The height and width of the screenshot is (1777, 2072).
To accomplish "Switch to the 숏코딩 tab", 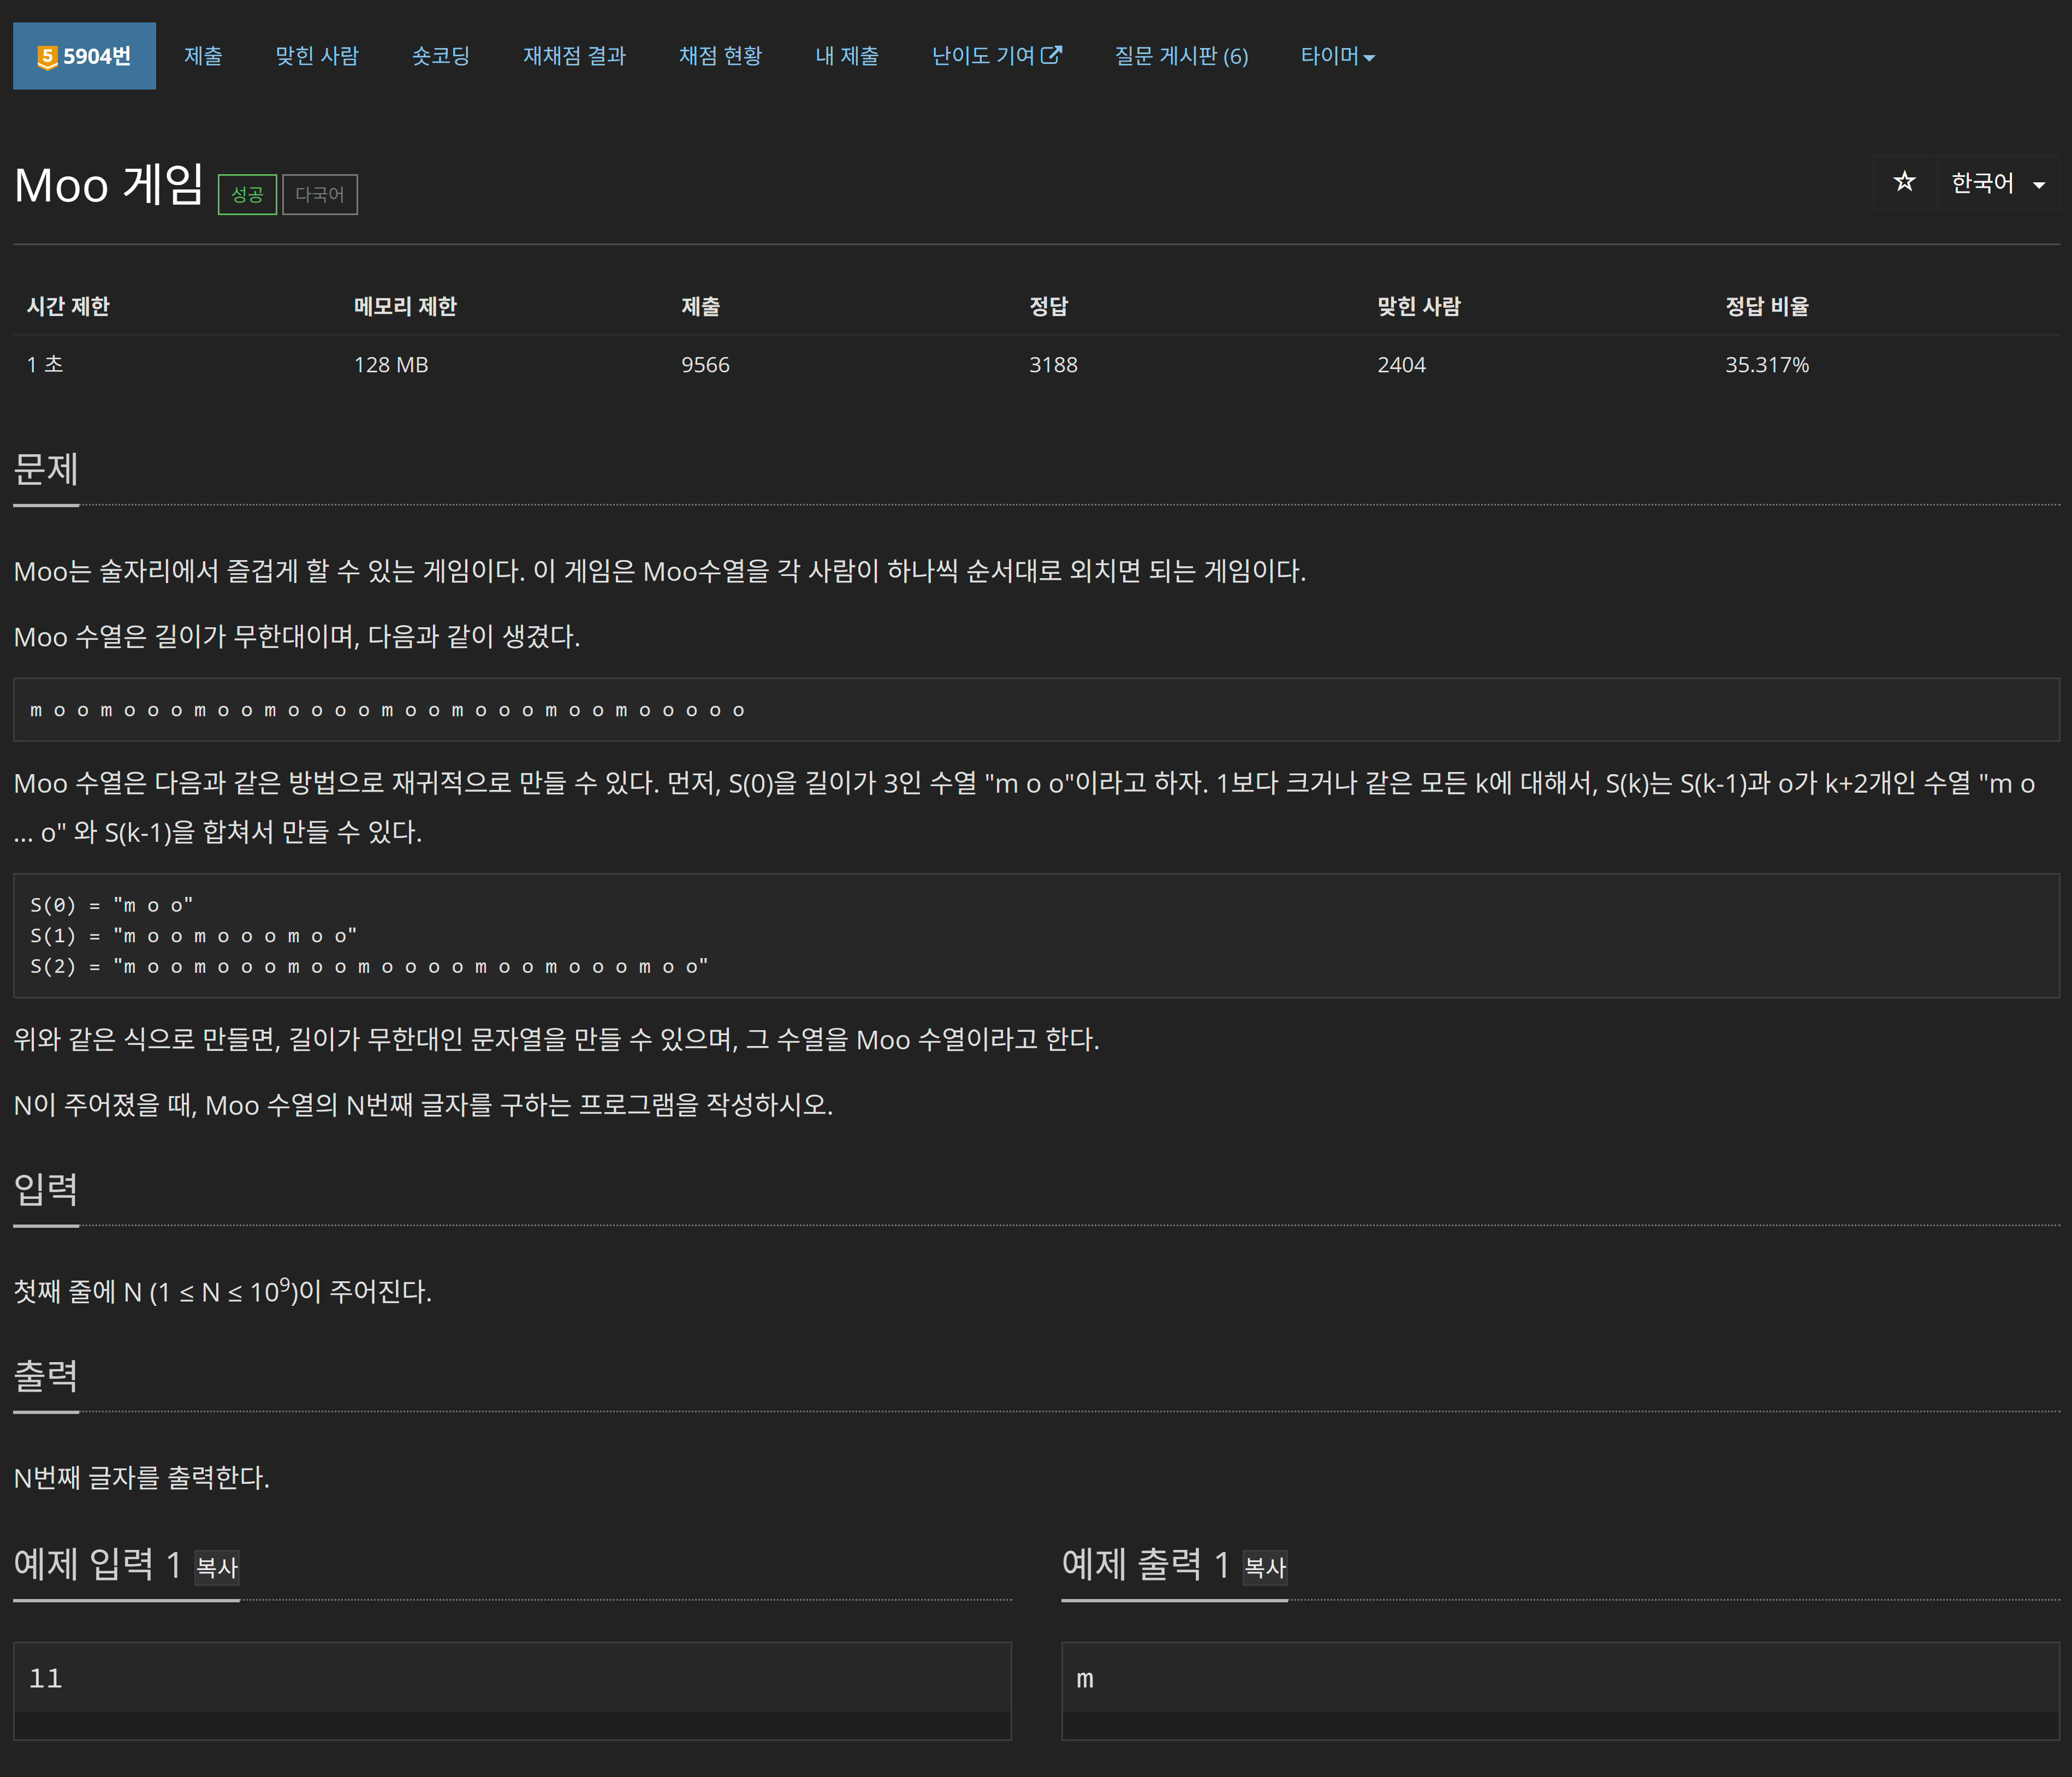I will click(441, 56).
